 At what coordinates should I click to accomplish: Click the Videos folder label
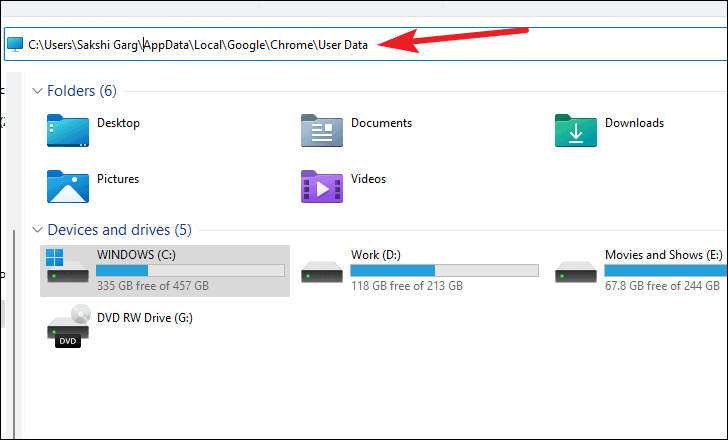(368, 179)
